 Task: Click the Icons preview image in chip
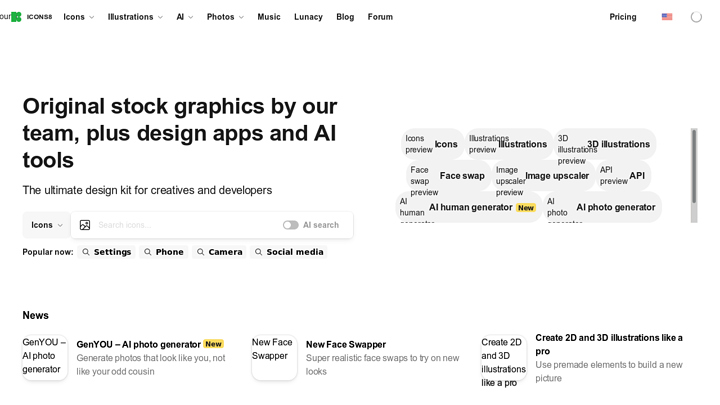418,144
